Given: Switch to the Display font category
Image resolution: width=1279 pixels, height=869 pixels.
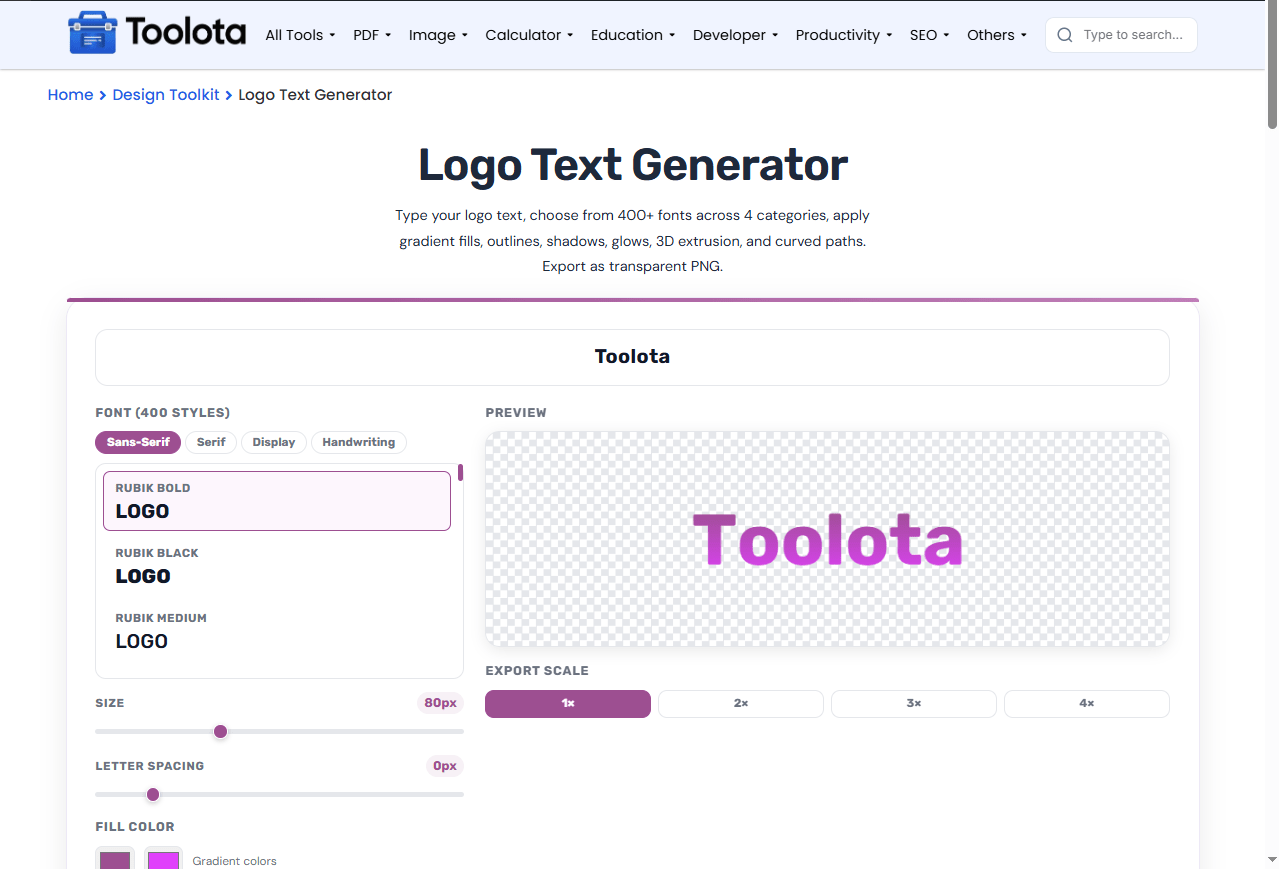Looking at the screenshot, I should [274, 442].
